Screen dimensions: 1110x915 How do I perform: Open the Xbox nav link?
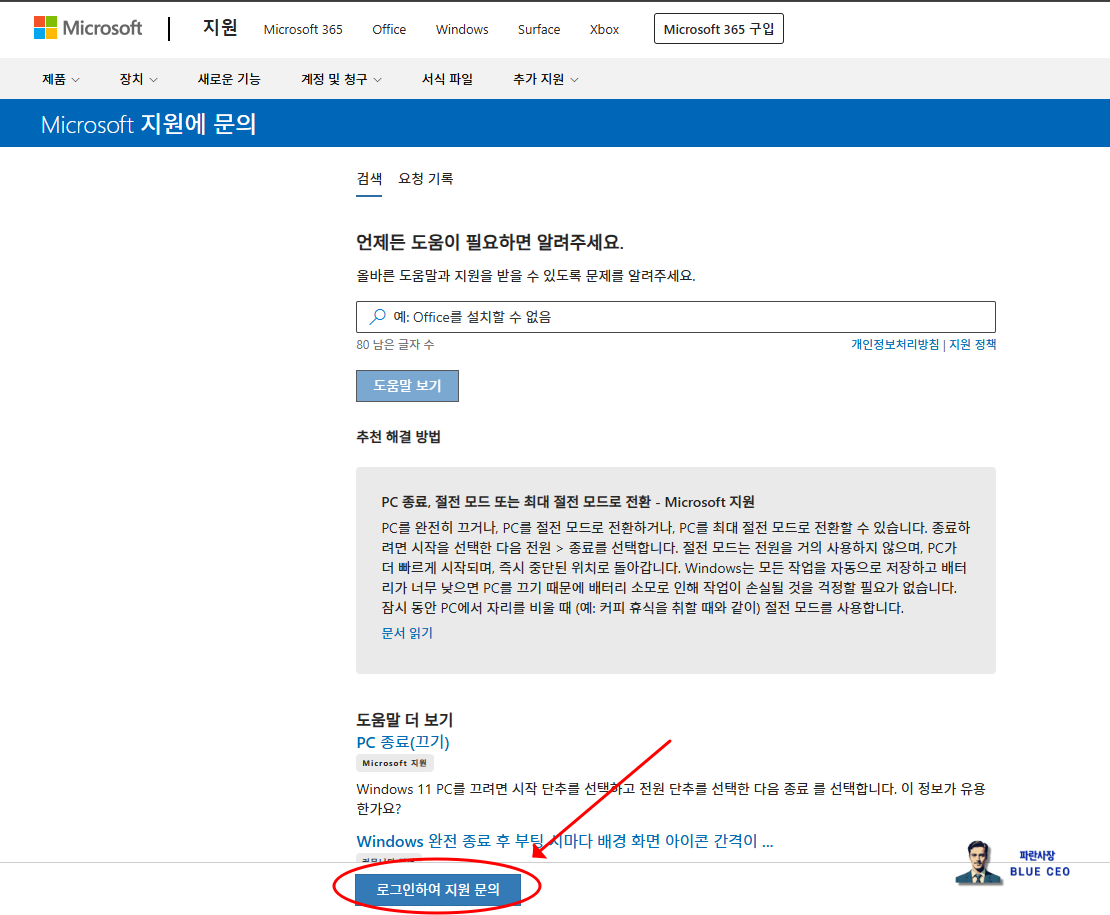[x=605, y=29]
